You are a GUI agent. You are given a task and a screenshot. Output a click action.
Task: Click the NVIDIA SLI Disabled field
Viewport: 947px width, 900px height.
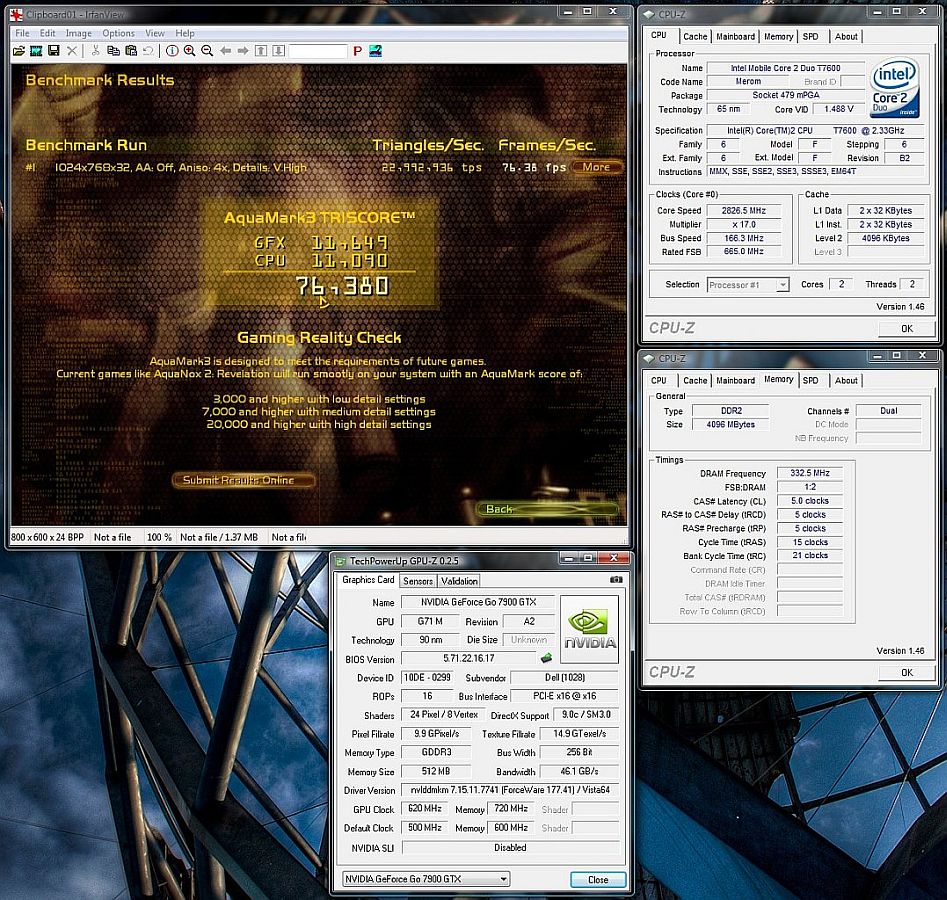pos(510,847)
